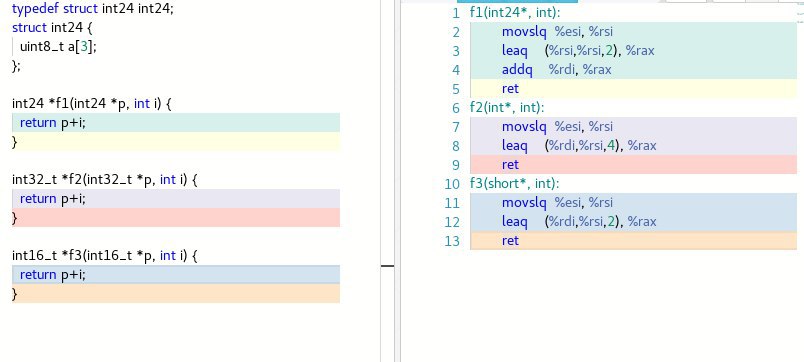Select the f1(int24*, int): label in assembly
Screen dimensions: 804x362
pyautogui.click(x=515, y=13)
